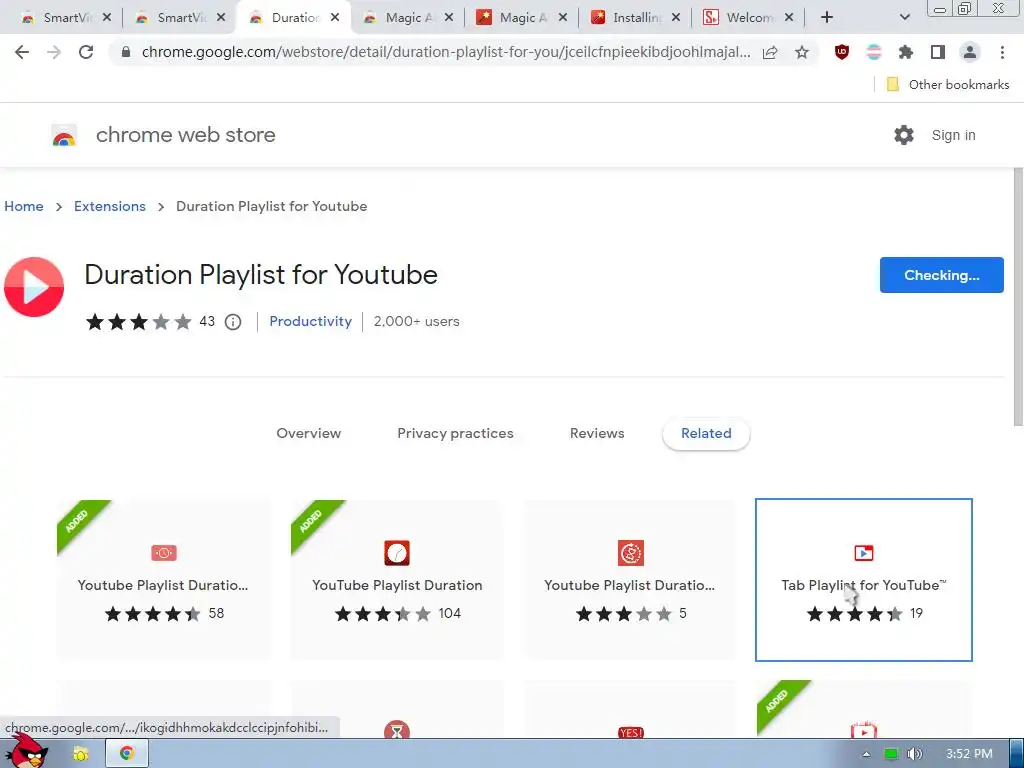This screenshot has height=768, width=1024.
Task: Select the Related tab
Action: (x=706, y=434)
